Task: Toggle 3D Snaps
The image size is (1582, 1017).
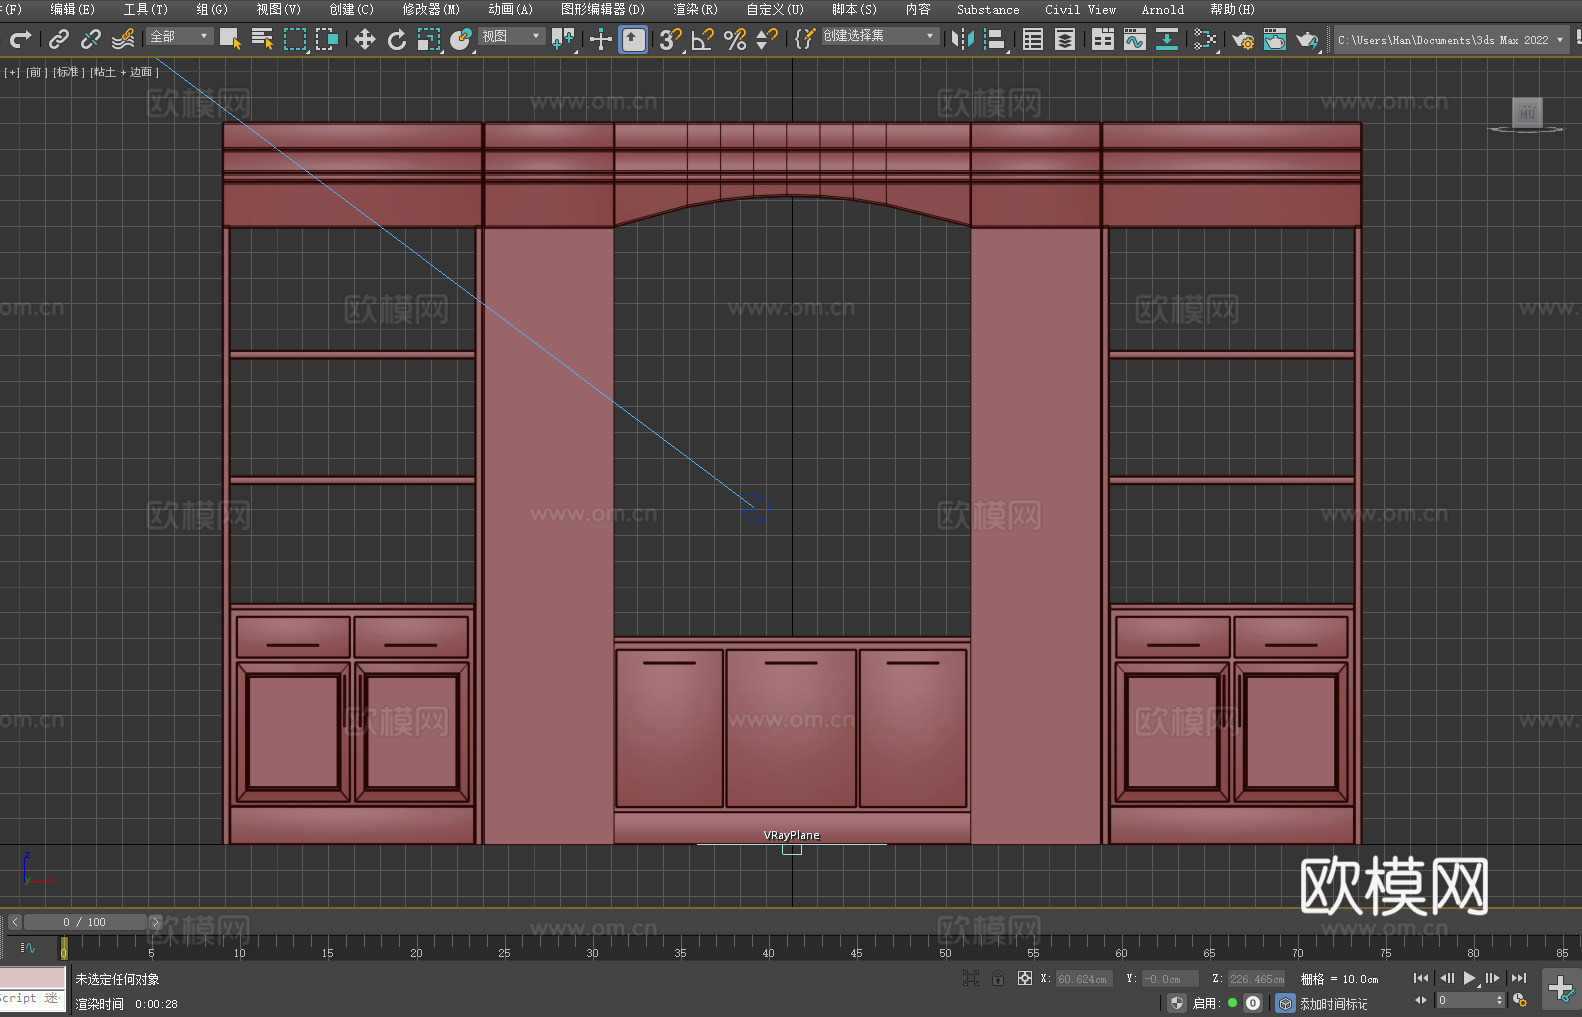Action: click(671, 39)
